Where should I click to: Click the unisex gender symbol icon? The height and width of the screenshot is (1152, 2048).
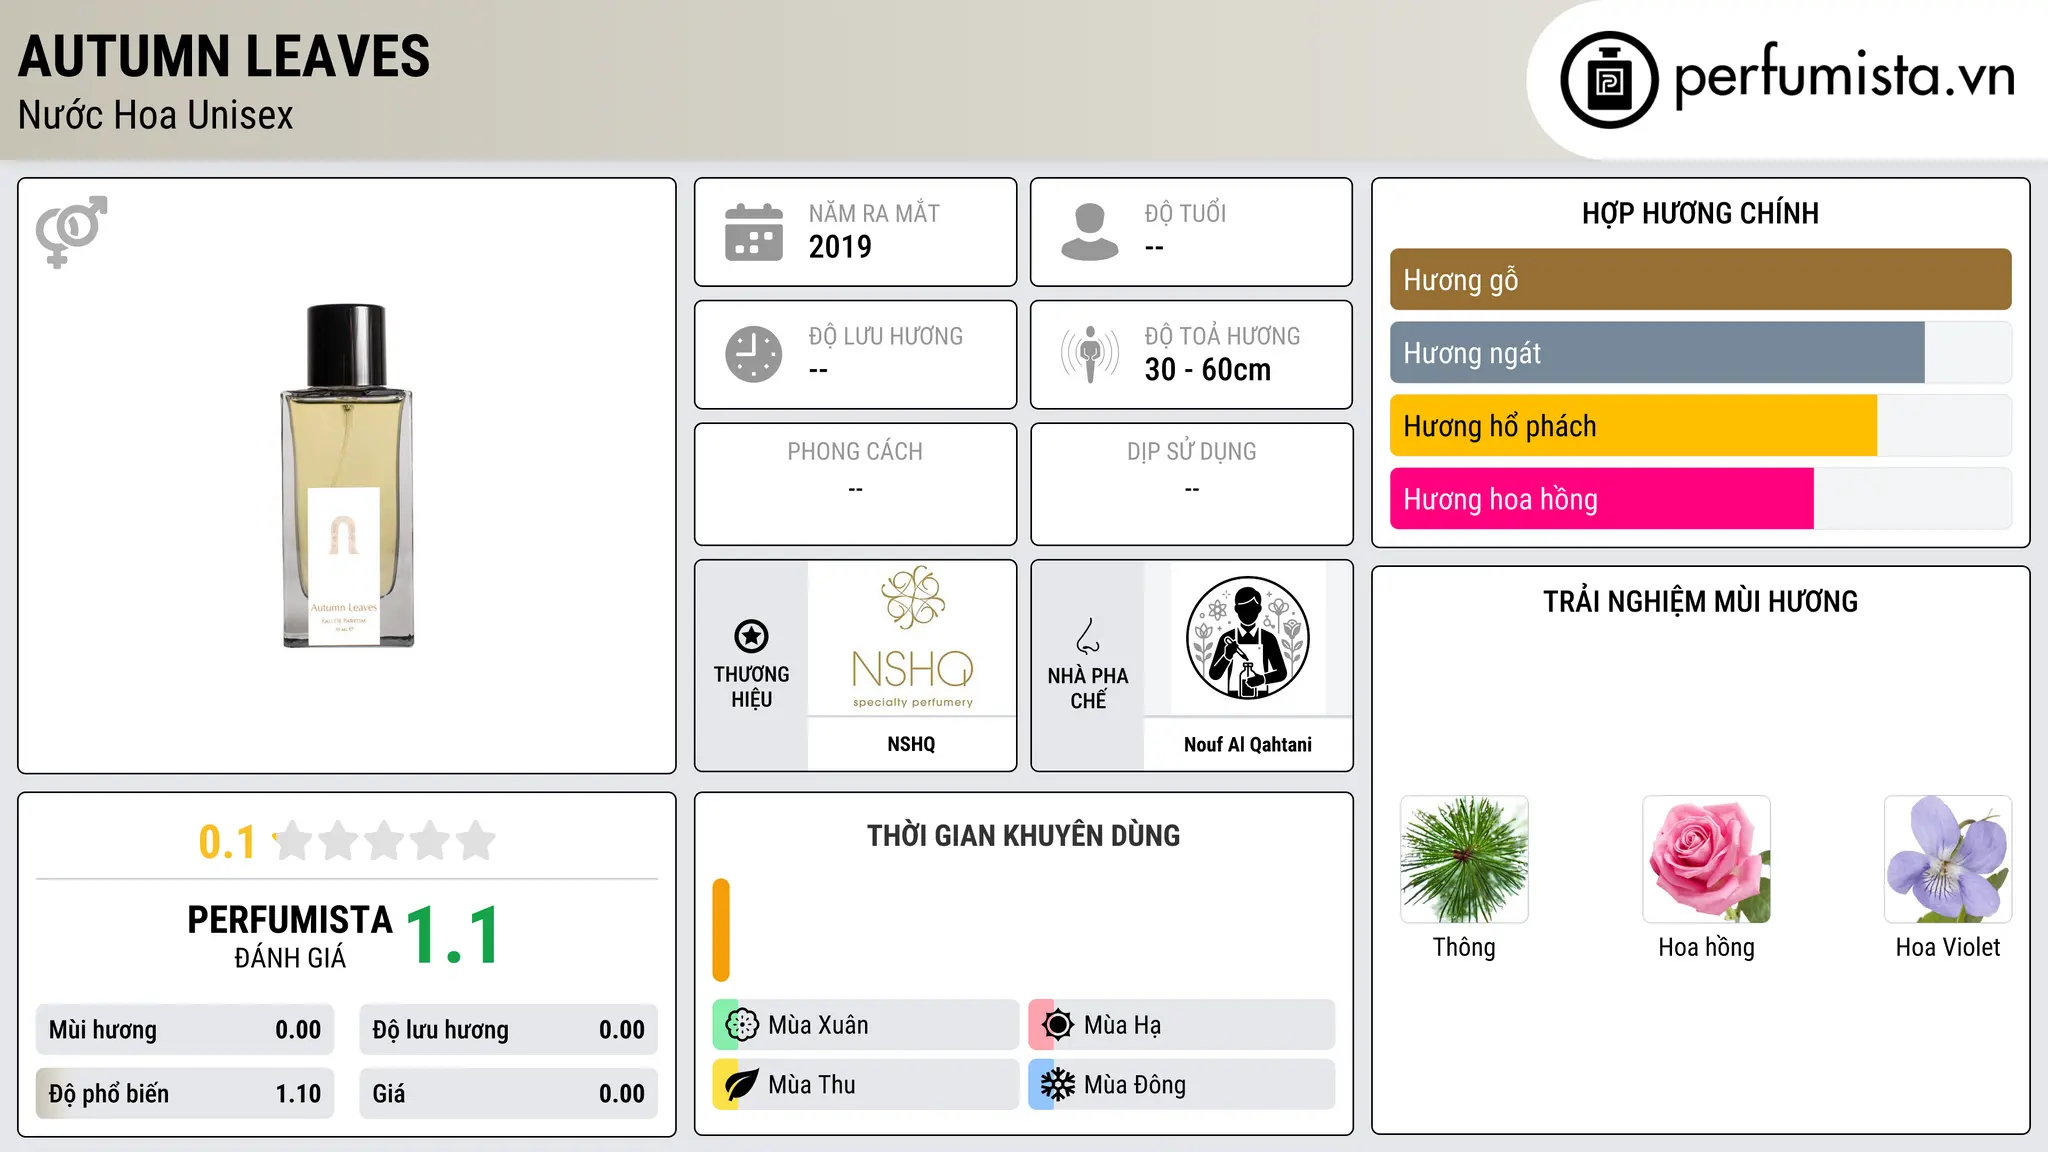point(71,232)
